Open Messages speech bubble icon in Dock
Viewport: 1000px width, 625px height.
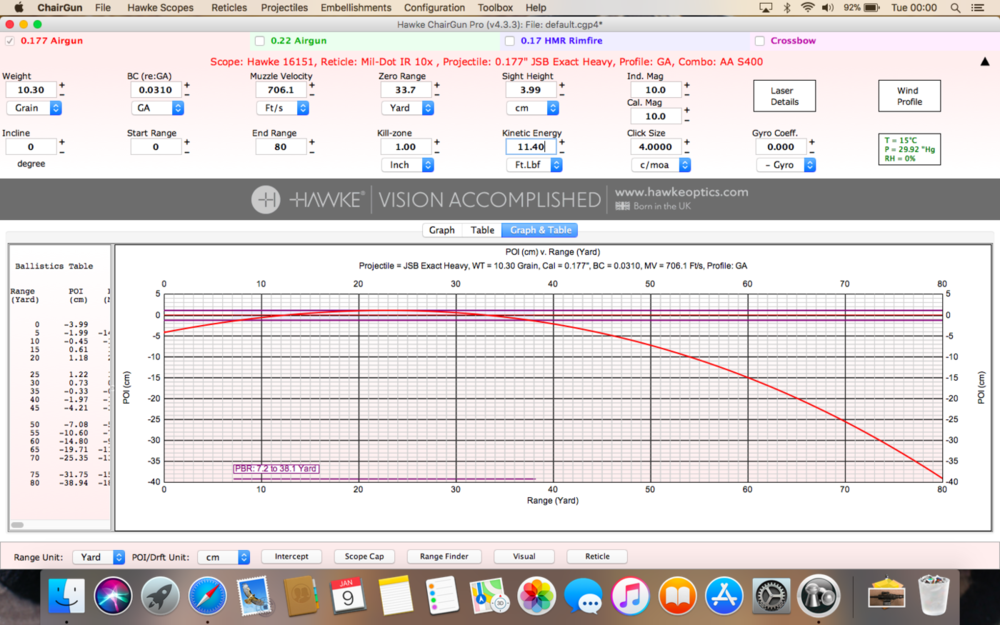point(583,596)
